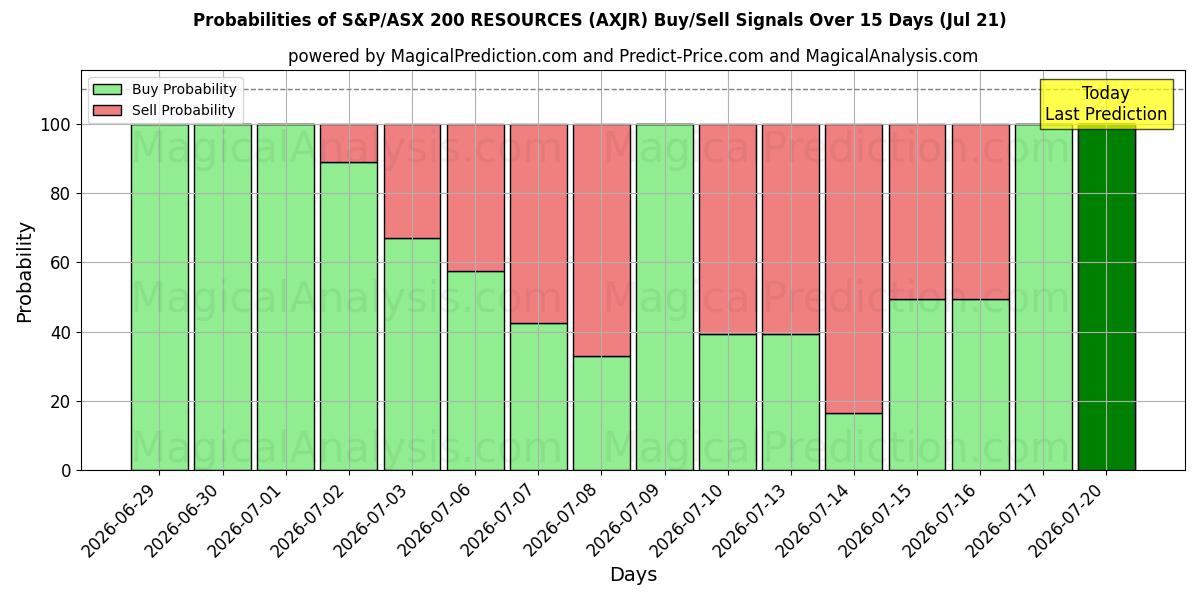Screen dimensions: 1200x600
Task: Select the full green bar for 2026-07-17
Action: point(1044,297)
